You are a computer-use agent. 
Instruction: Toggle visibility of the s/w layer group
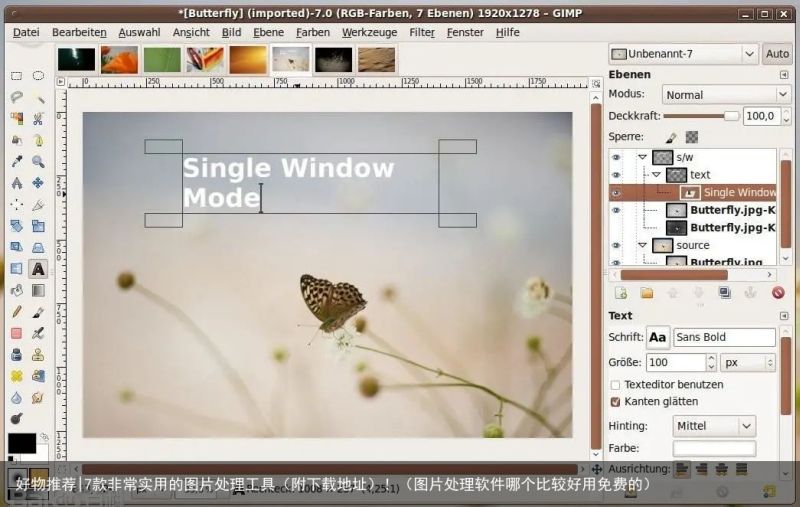[616, 157]
